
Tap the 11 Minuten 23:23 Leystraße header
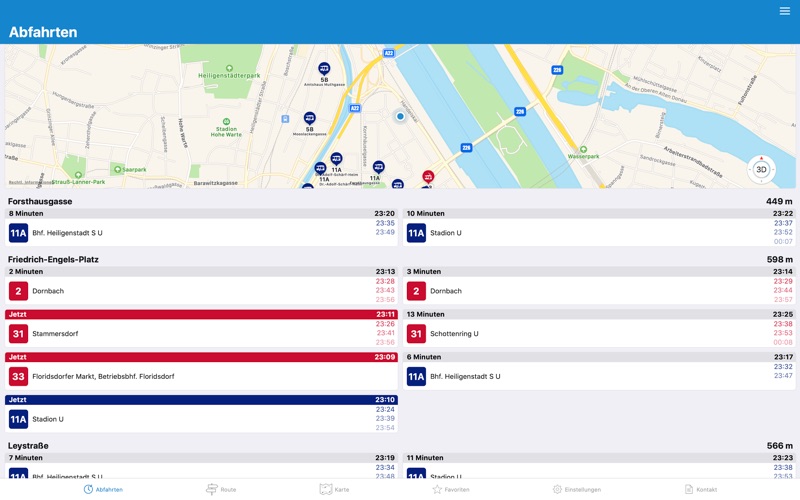click(599, 458)
